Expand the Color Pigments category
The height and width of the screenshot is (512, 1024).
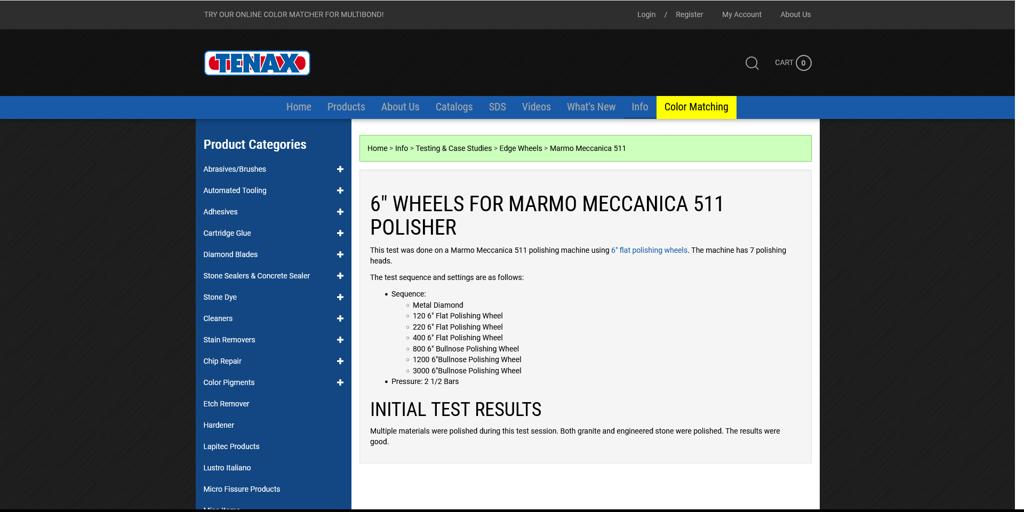(x=340, y=383)
